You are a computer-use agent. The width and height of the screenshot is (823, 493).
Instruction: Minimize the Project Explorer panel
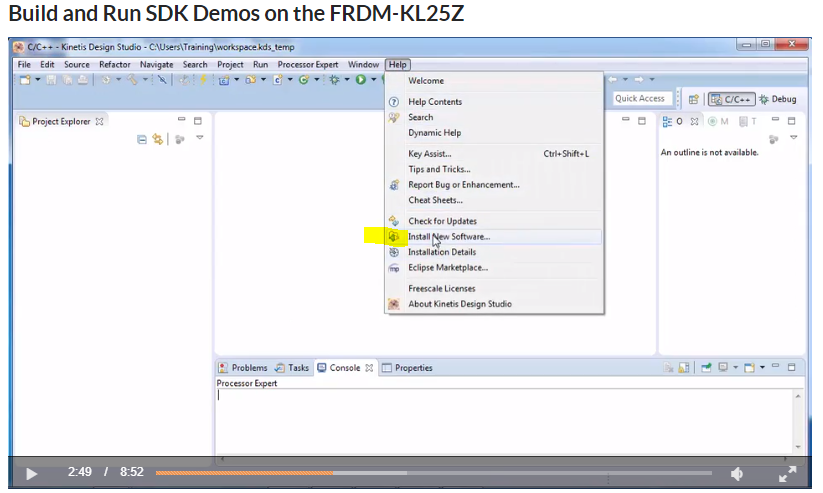(182, 120)
